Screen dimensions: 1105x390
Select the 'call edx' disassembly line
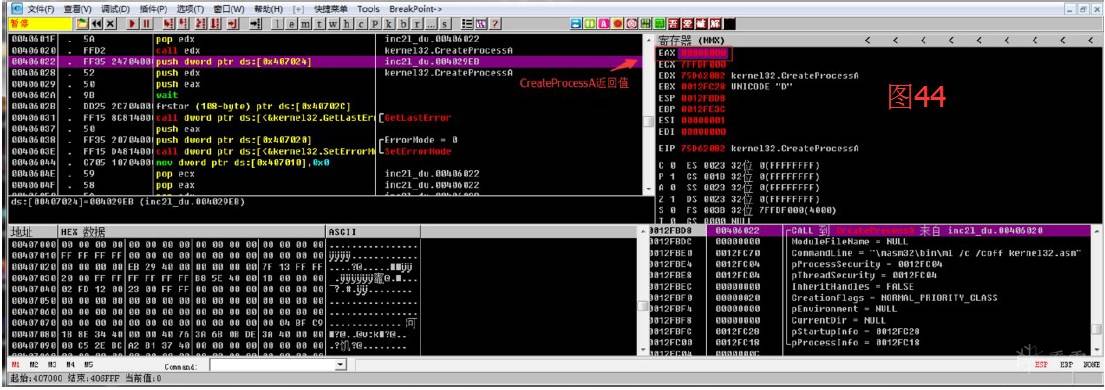(326, 51)
